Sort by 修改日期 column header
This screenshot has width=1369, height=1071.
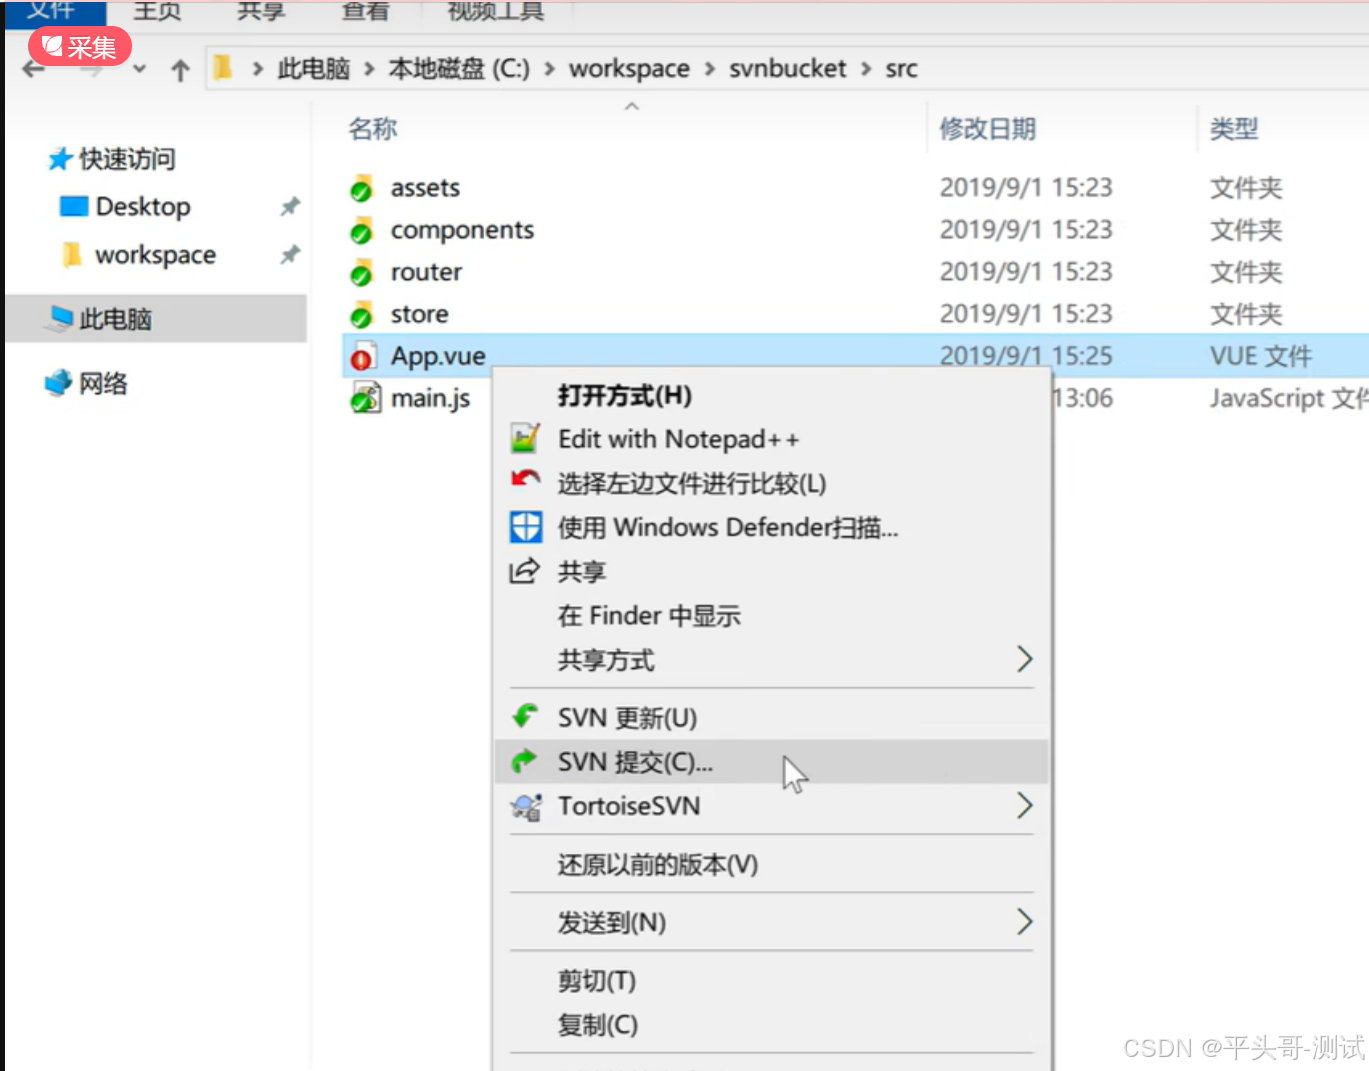[987, 128]
